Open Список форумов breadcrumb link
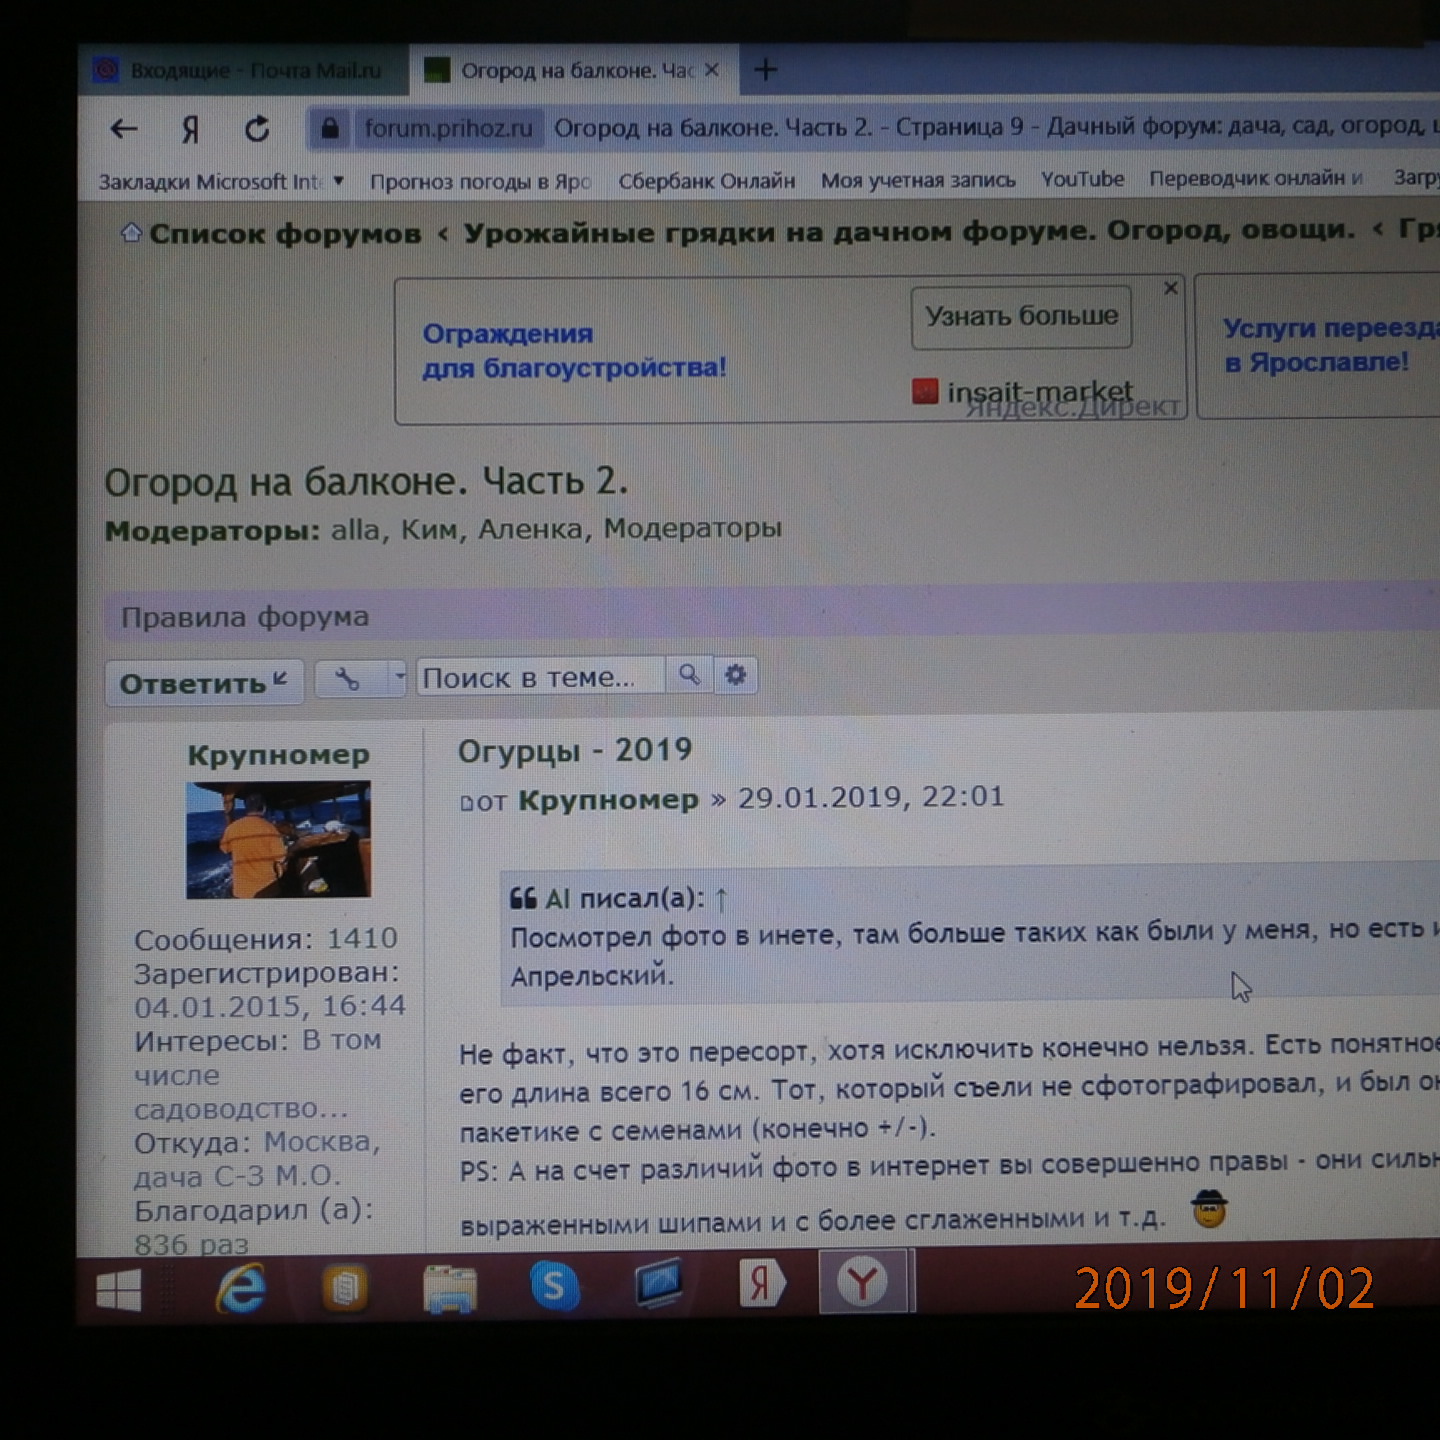The width and height of the screenshot is (1440, 1440). coord(284,234)
